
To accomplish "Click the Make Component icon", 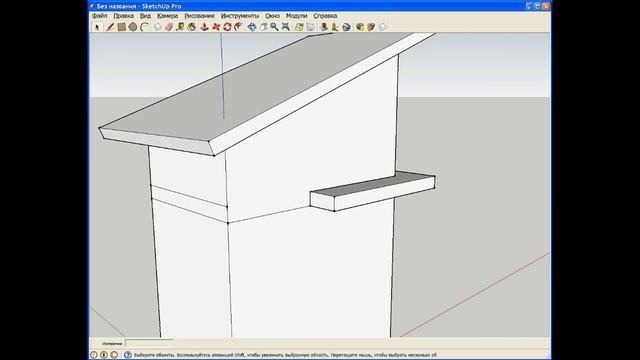I will pos(158,27).
